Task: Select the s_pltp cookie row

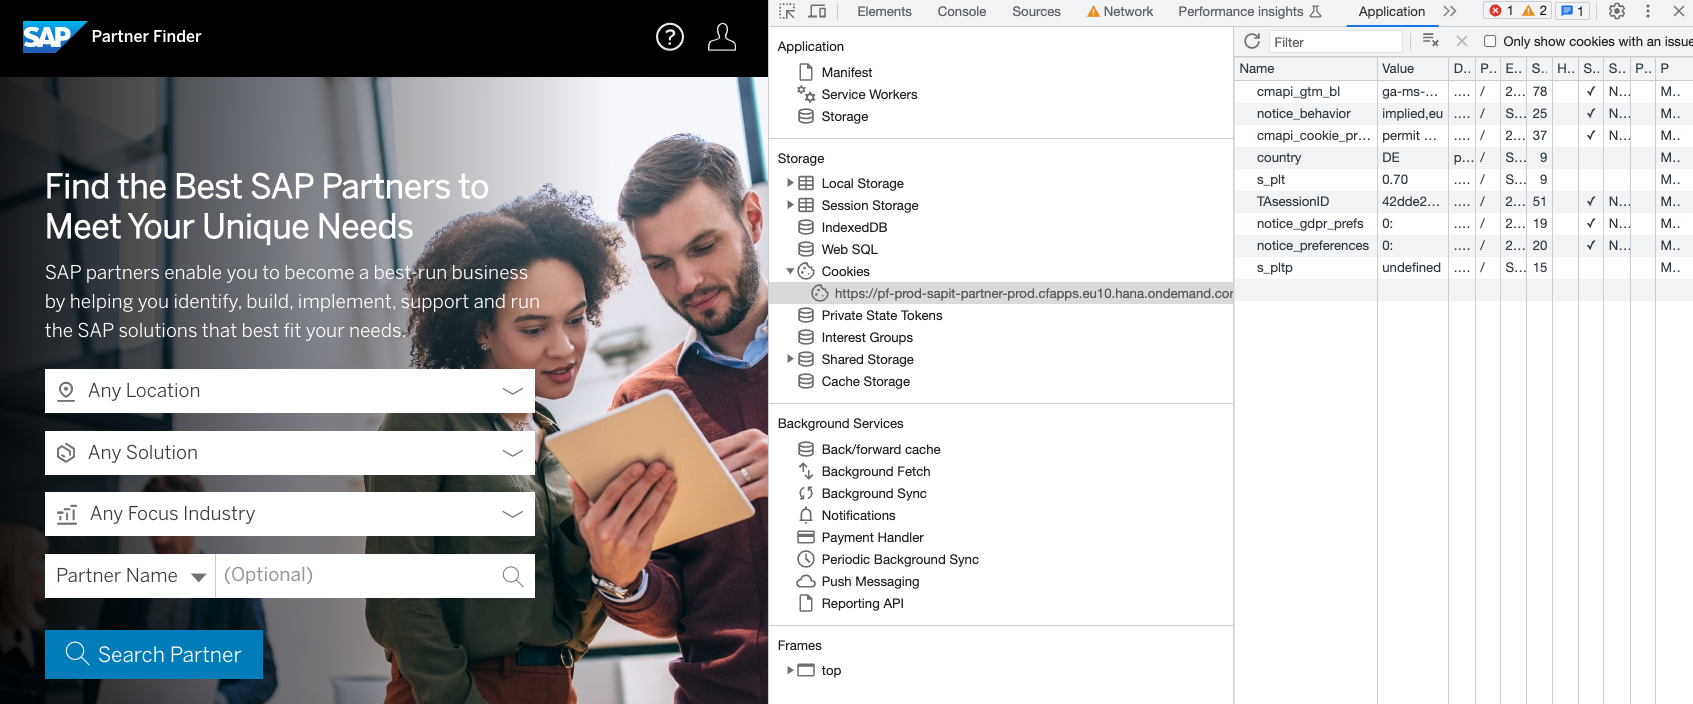Action: coord(1463,267)
